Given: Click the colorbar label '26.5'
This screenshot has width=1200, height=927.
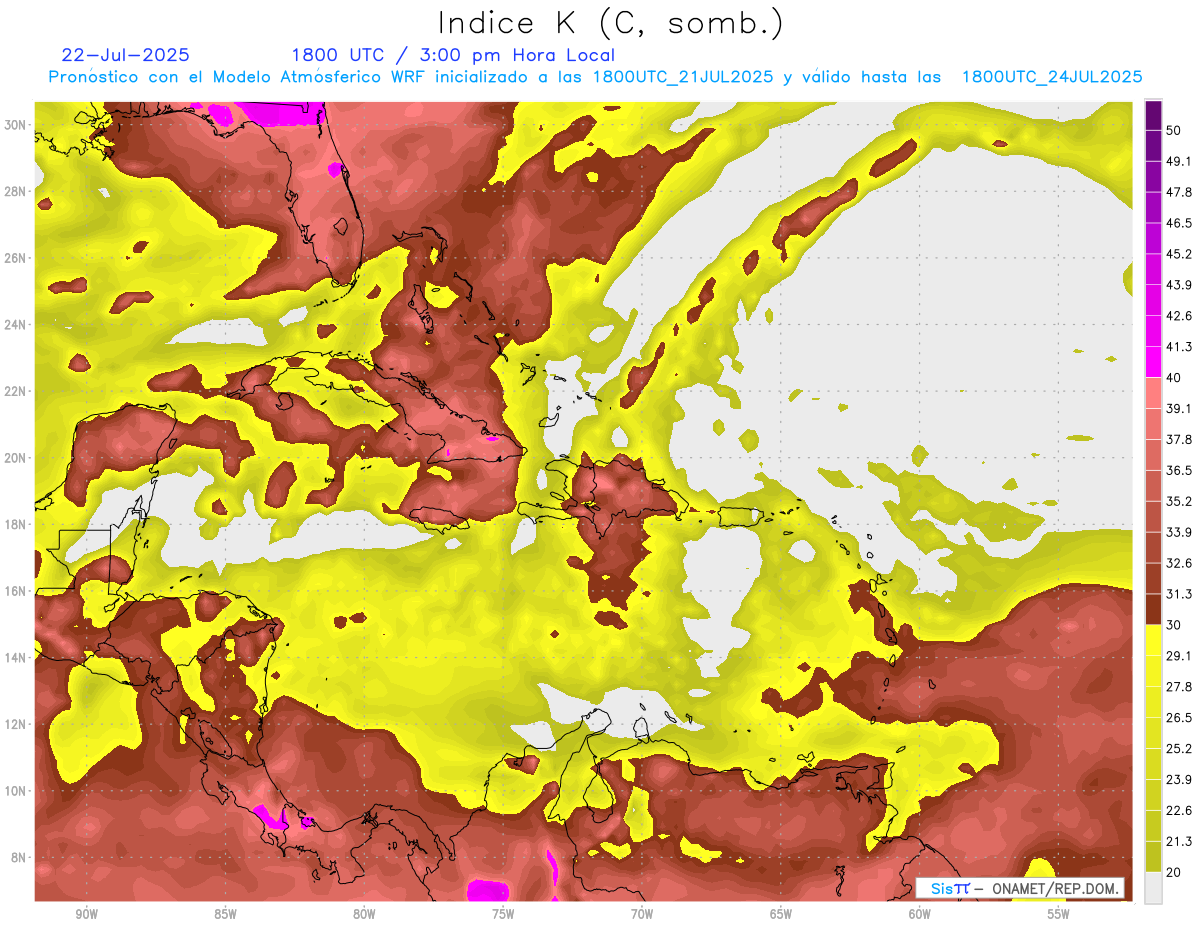Looking at the screenshot, I should coord(1178,718).
